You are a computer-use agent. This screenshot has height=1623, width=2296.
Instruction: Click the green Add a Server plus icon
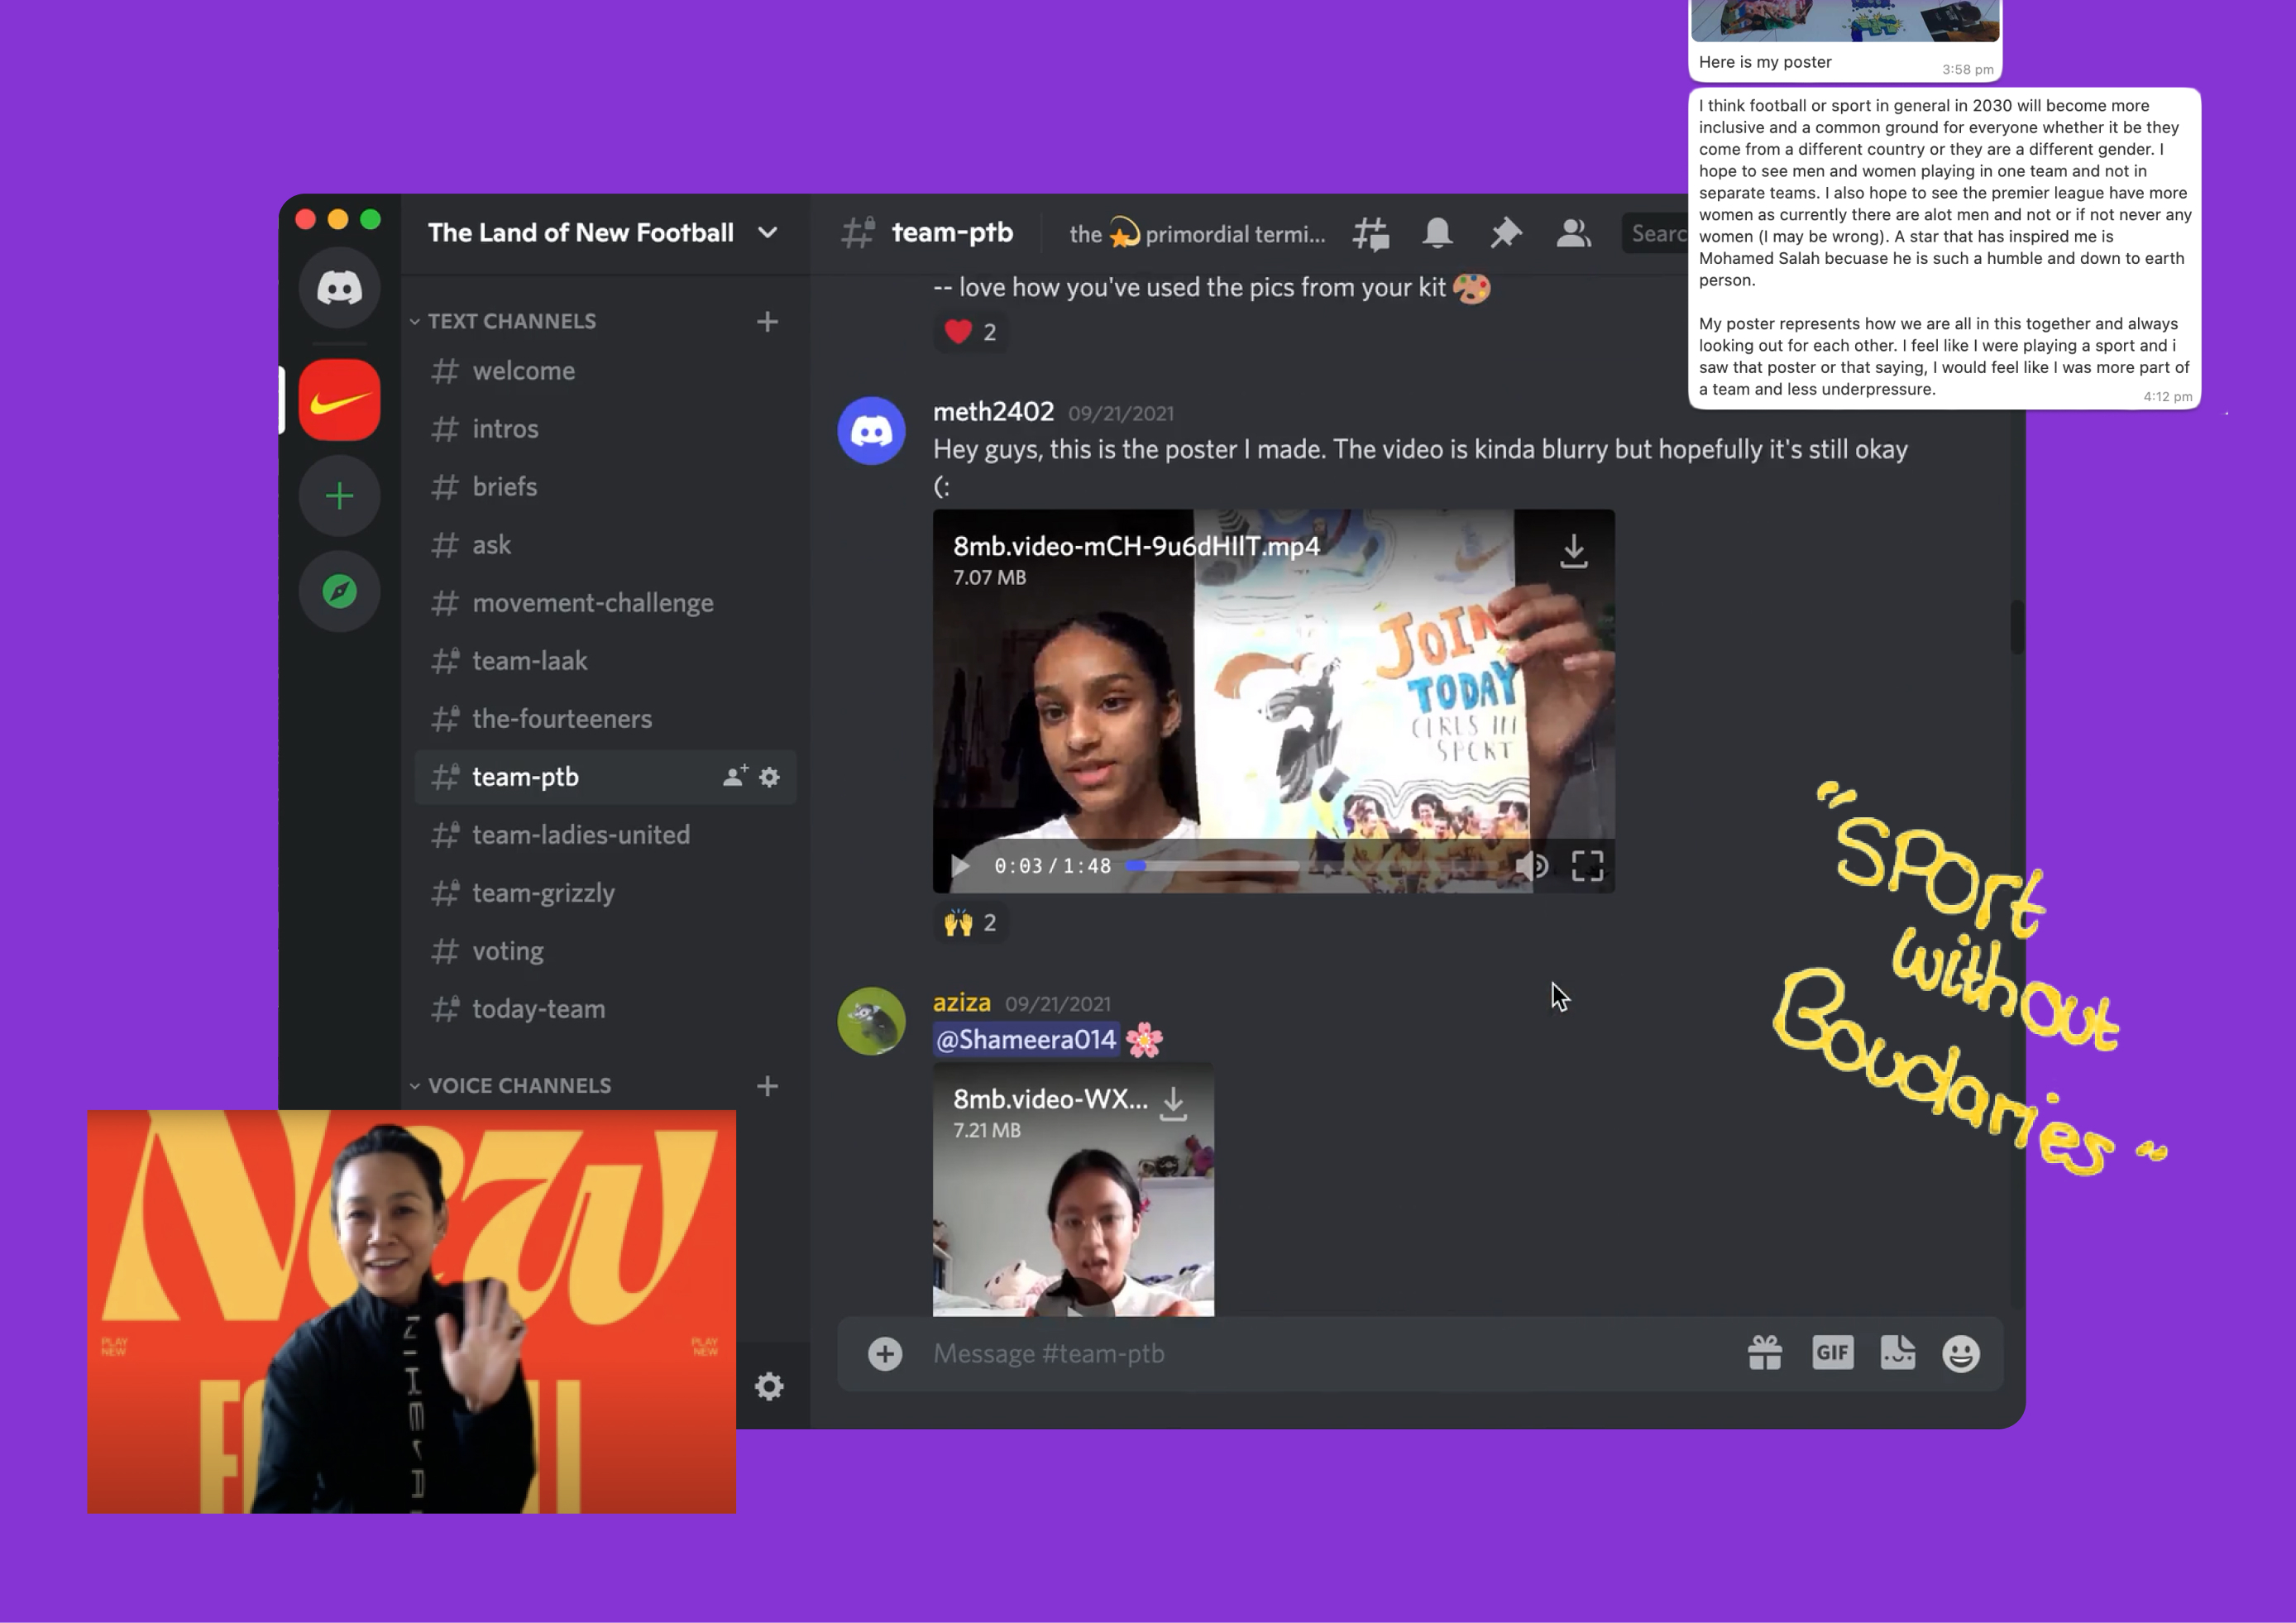click(x=339, y=496)
